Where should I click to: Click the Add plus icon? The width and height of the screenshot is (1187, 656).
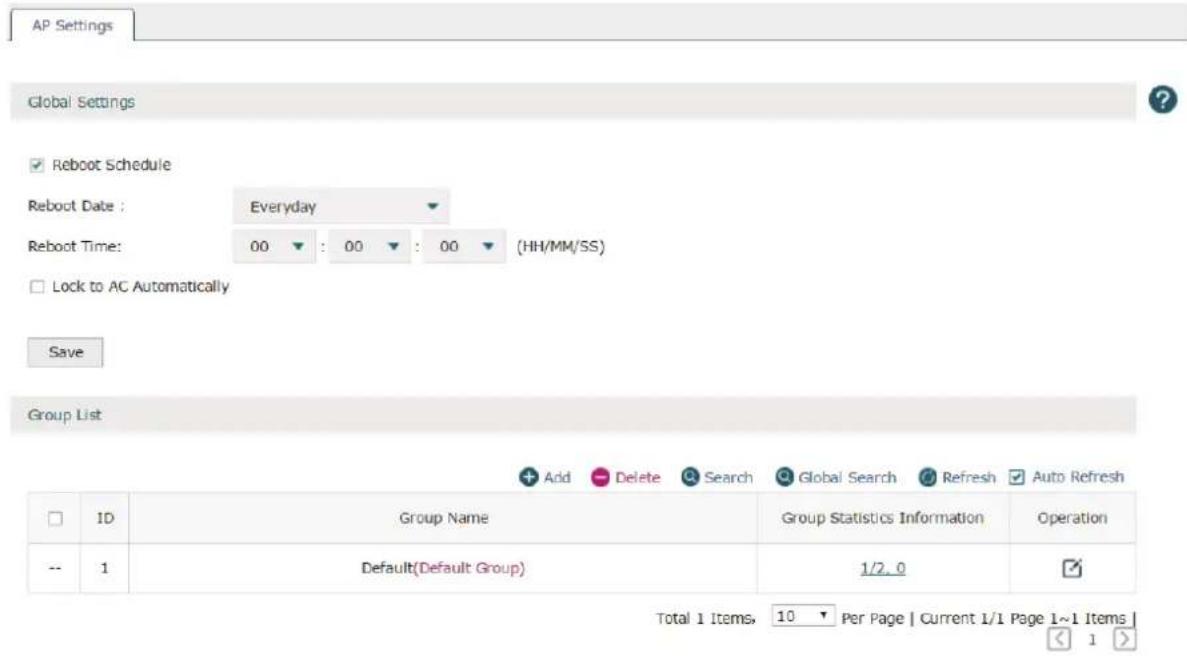pos(528,477)
